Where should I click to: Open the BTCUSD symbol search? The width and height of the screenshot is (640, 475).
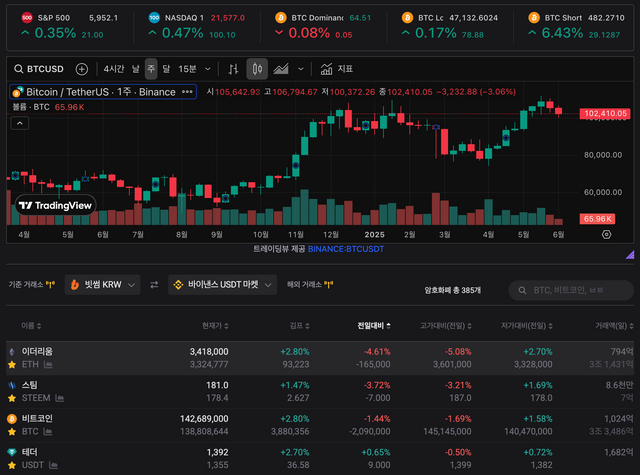[x=39, y=69]
